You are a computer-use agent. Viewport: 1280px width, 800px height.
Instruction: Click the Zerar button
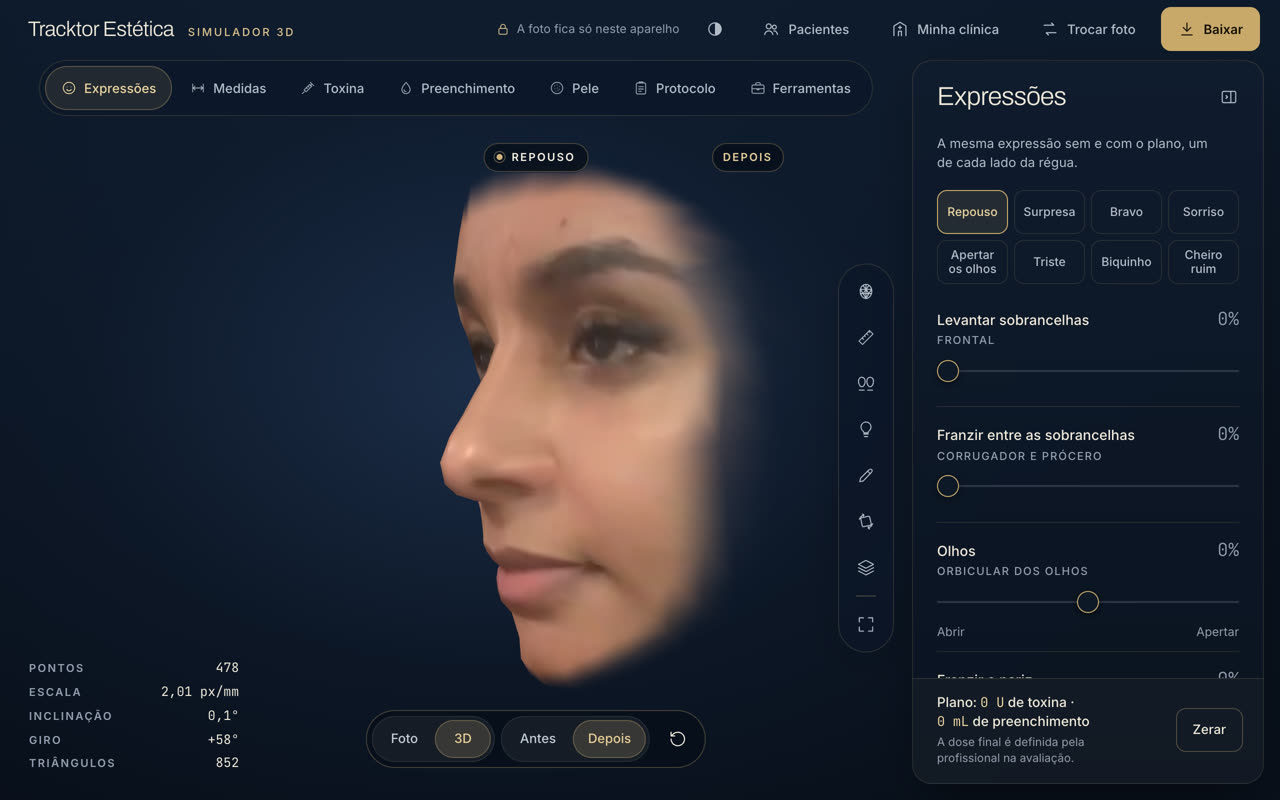click(1209, 730)
